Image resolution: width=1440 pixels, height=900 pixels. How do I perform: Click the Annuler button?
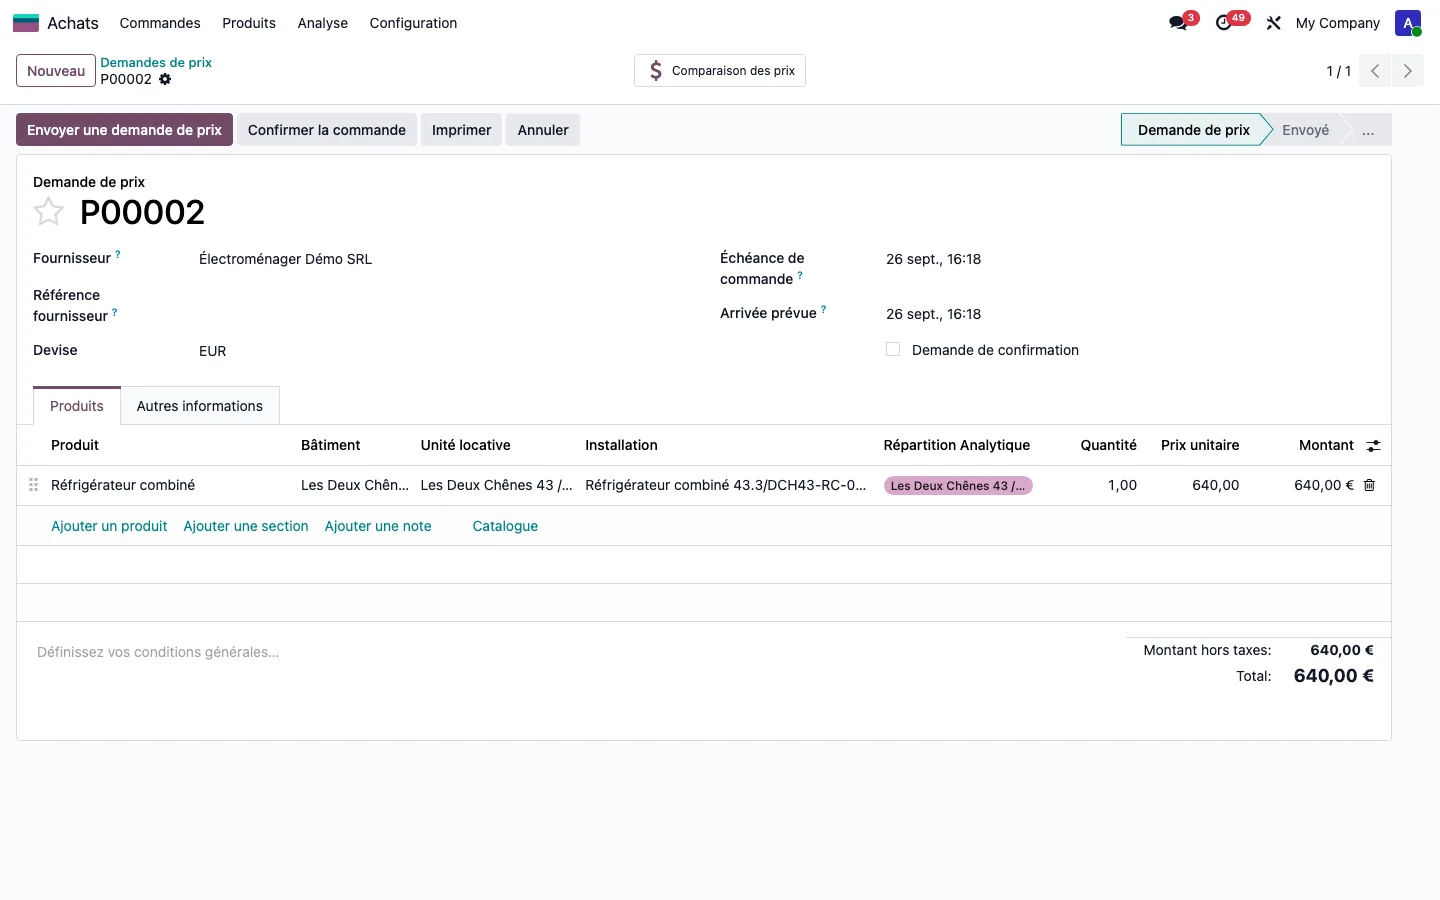[543, 130]
